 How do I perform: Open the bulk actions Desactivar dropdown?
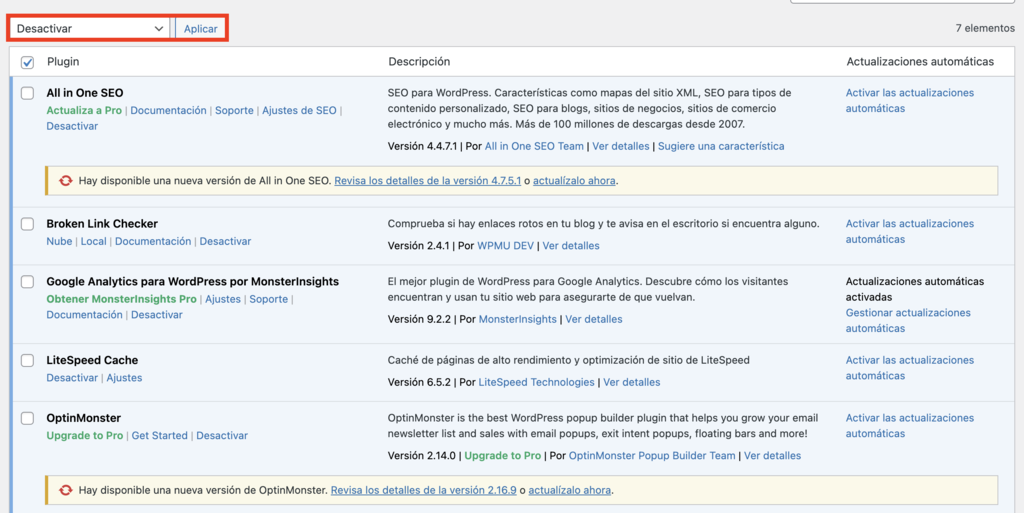(x=89, y=29)
